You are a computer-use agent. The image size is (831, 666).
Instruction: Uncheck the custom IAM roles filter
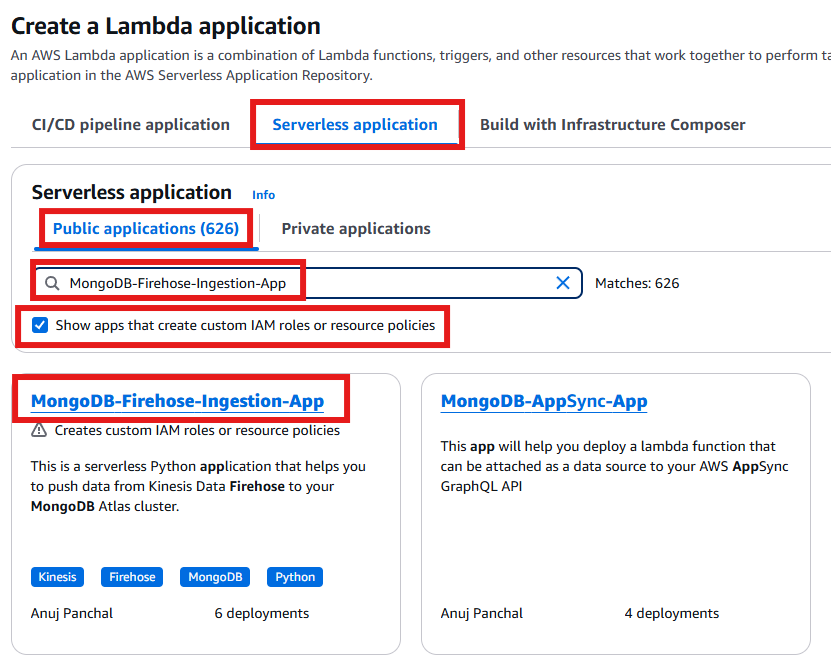pos(39,325)
